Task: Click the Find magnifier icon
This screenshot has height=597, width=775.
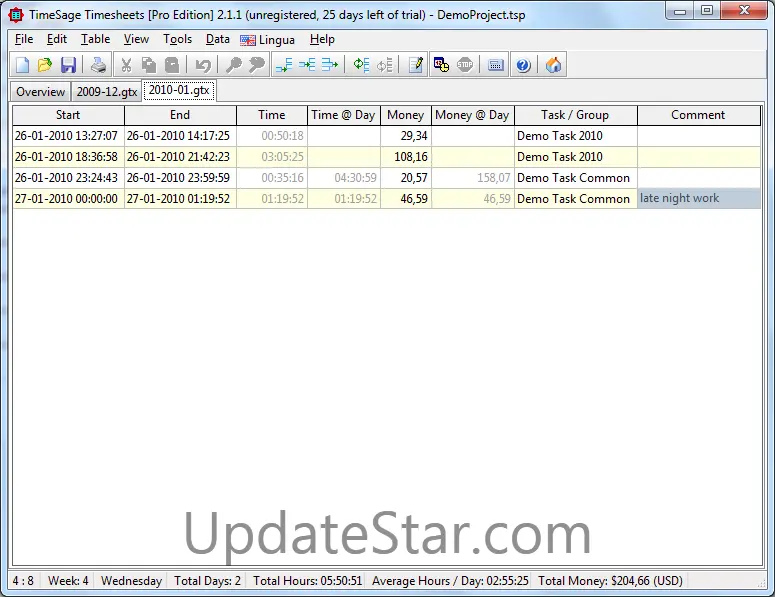Action: 233,65
